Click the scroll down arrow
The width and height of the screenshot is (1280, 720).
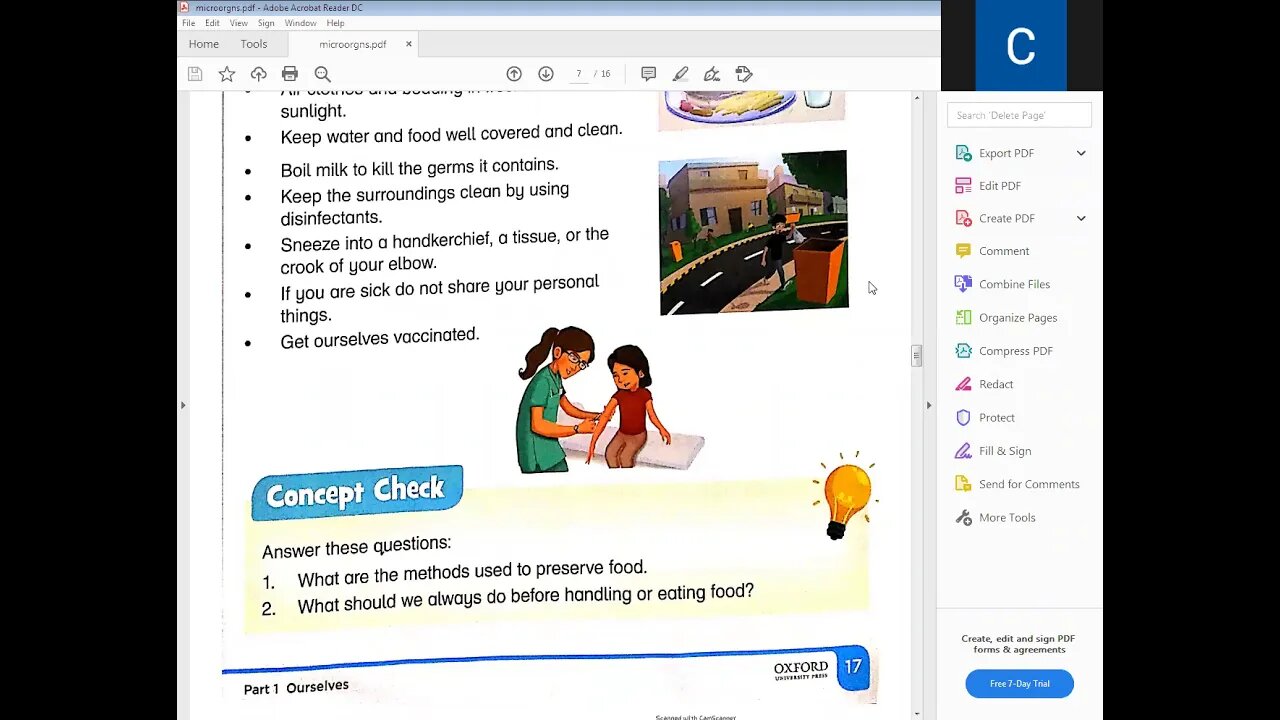pyautogui.click(x=916, y=713)
